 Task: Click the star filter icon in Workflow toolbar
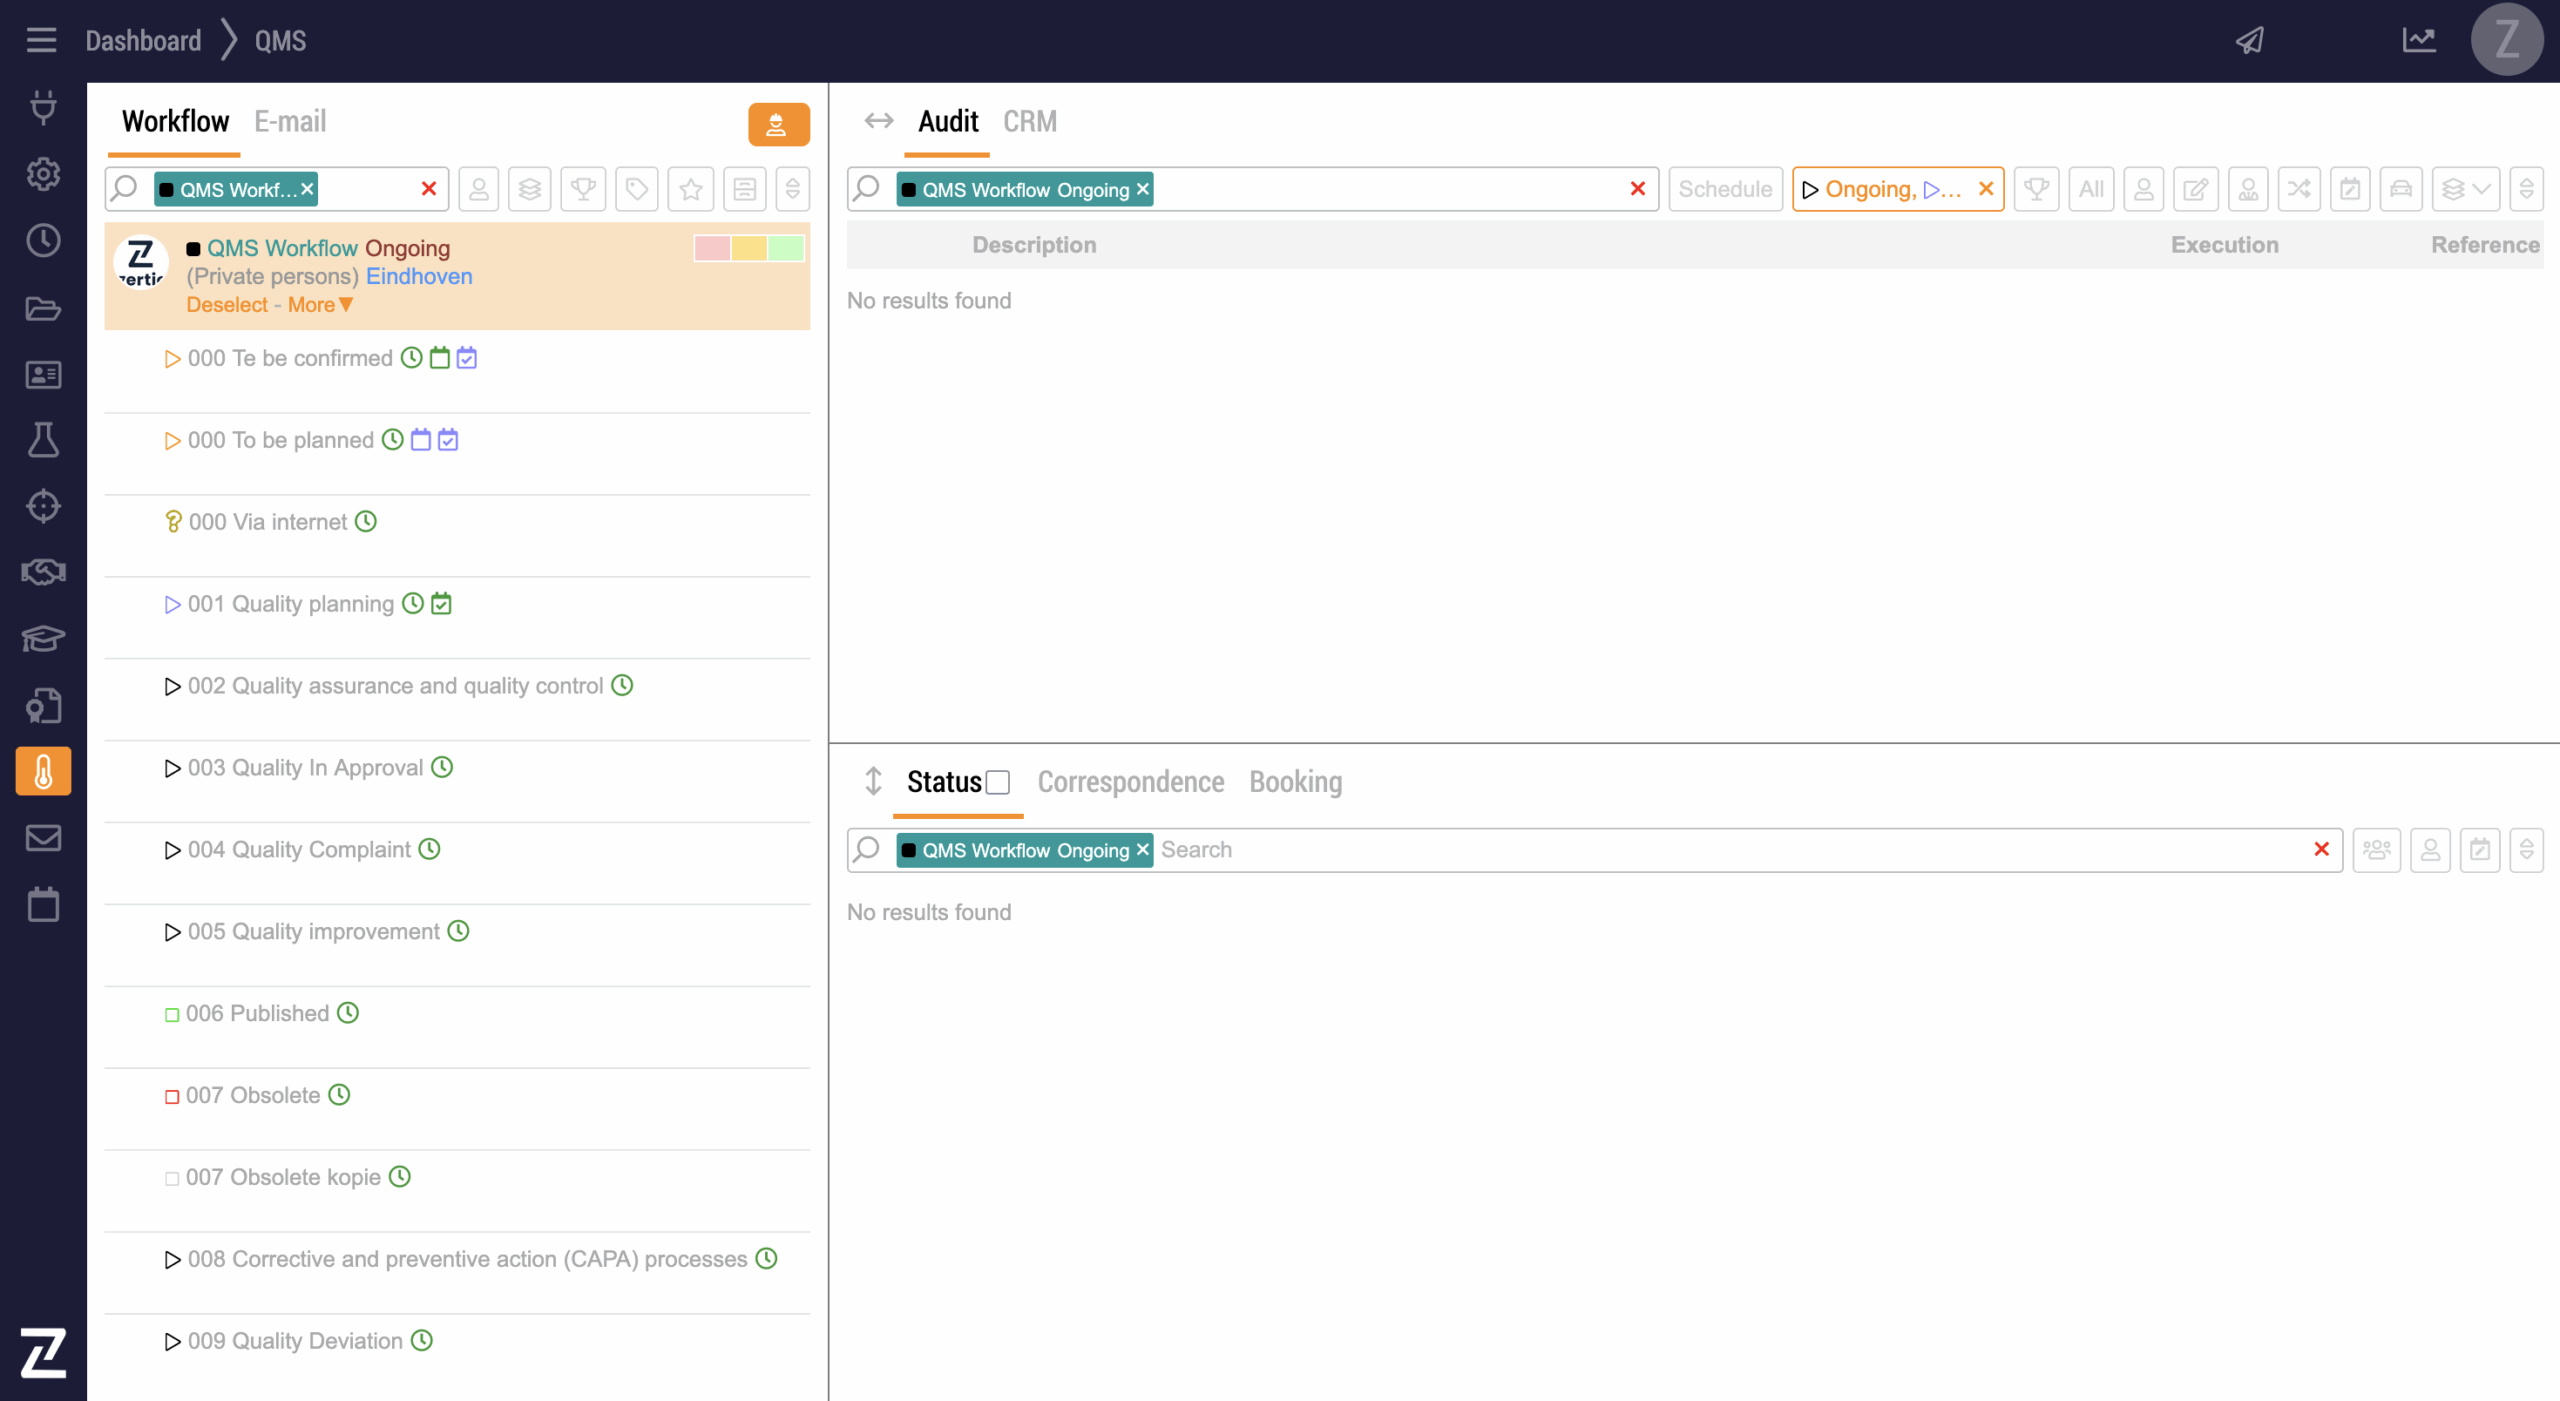690,189
